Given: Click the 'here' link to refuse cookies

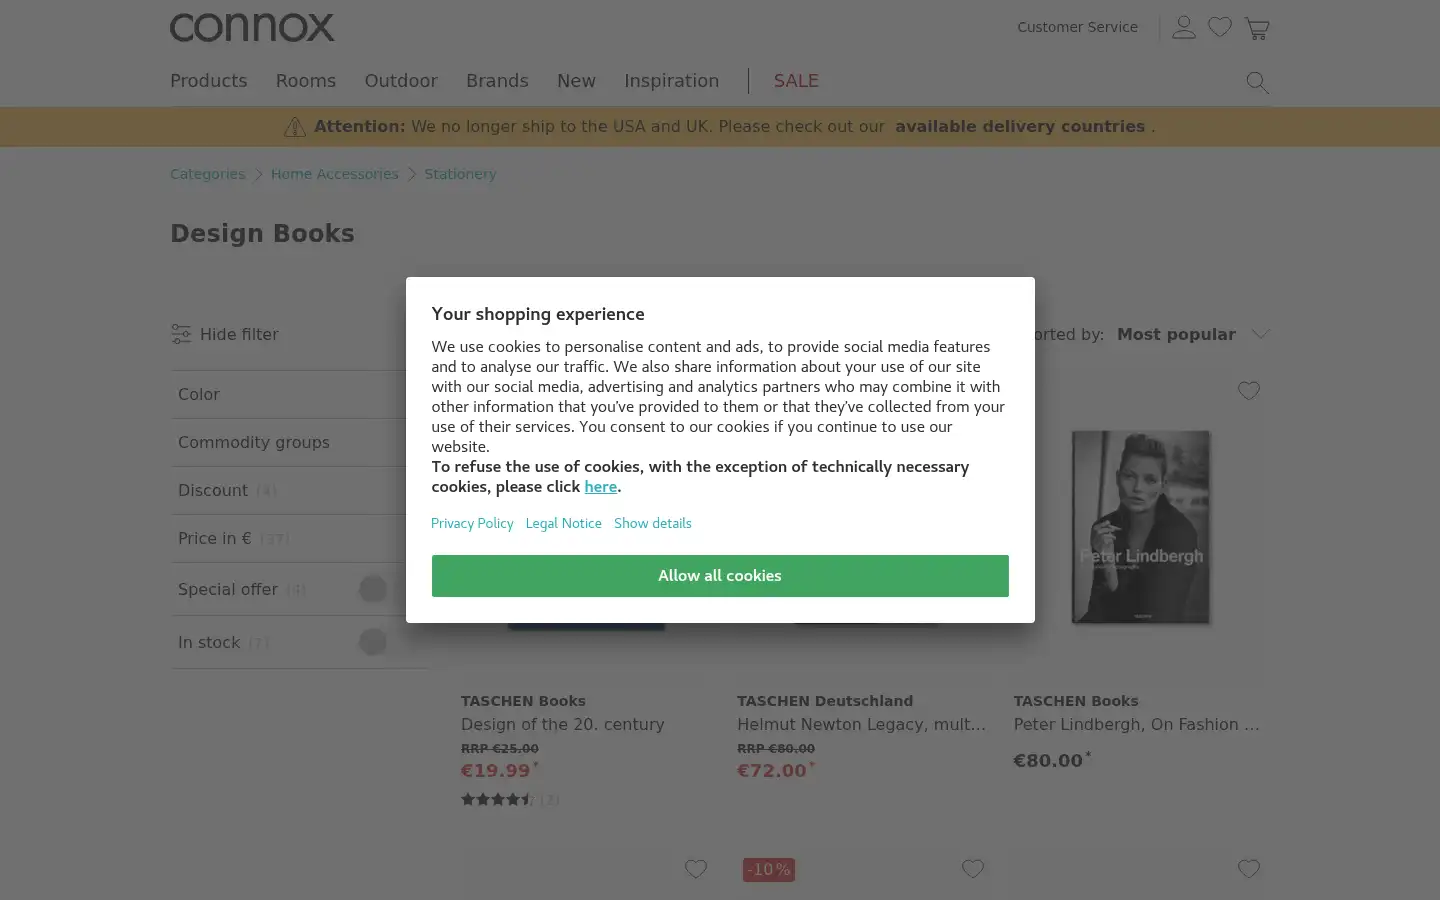Looking at the screenshot, I should pos(600,487).
